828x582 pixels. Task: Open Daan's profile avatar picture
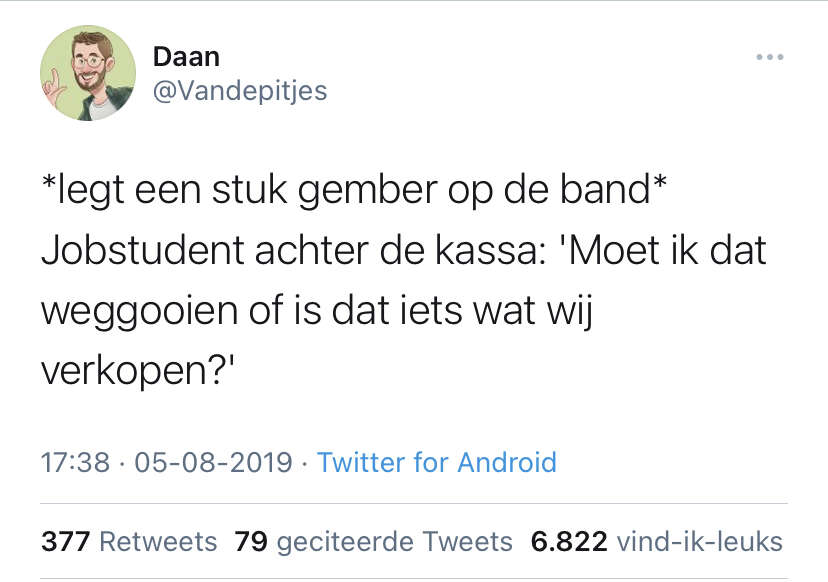pos(88,73)
